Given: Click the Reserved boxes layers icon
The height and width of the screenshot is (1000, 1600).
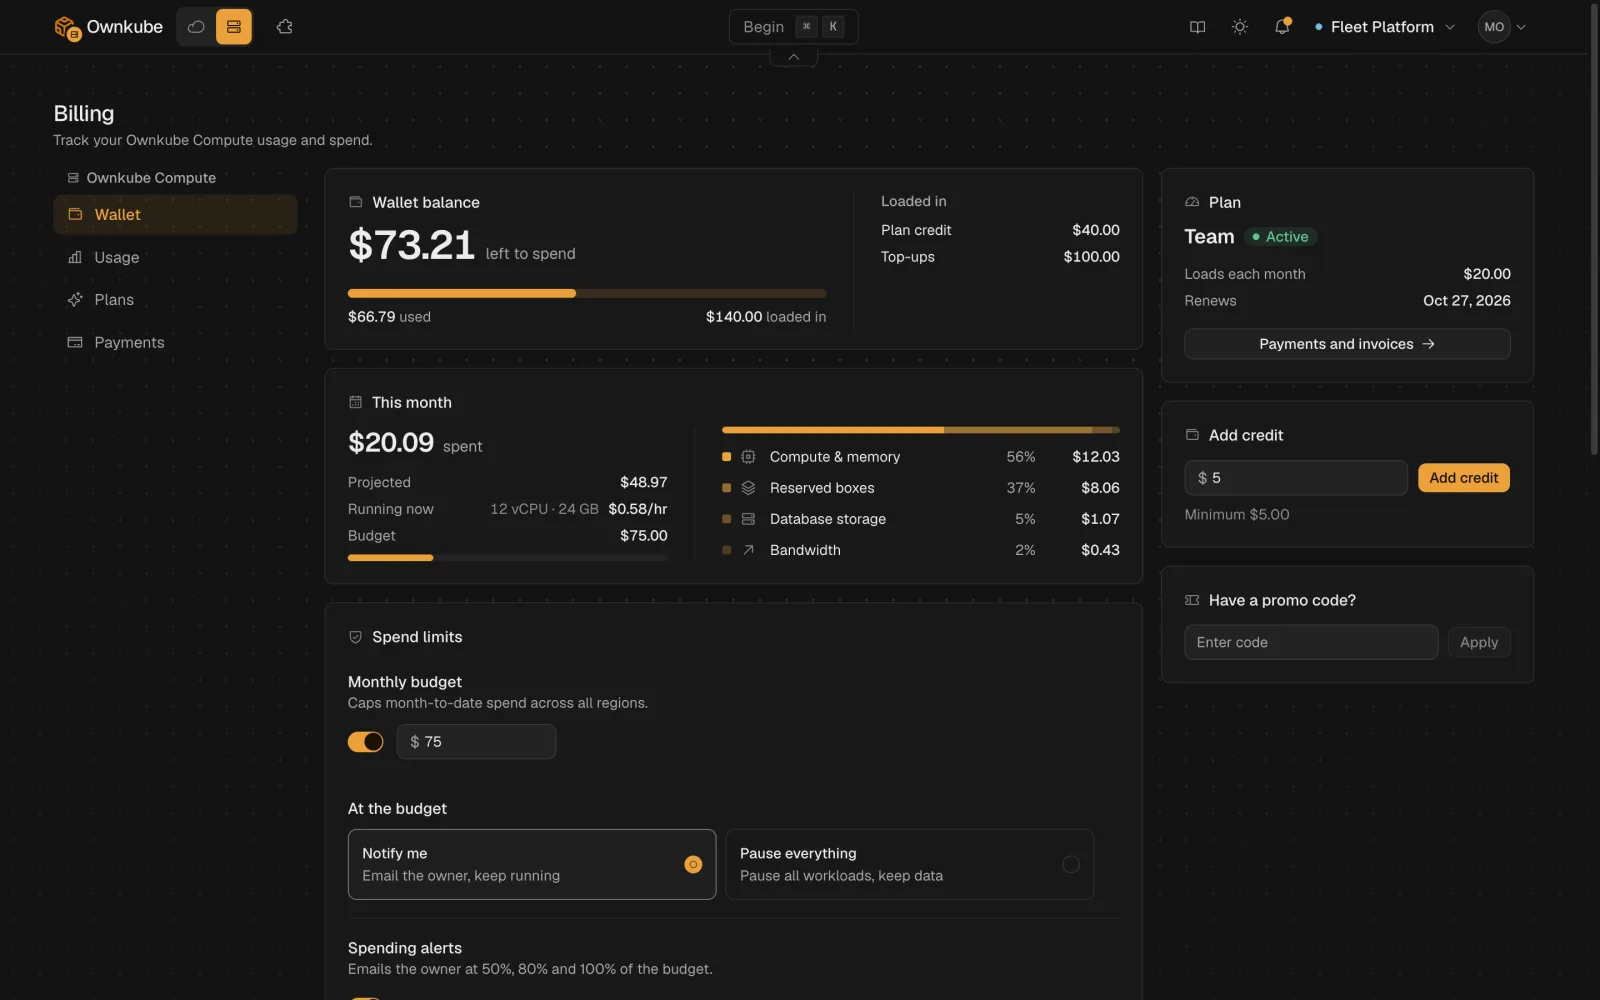Looking at the screenshot, I should tap(748, 488).
